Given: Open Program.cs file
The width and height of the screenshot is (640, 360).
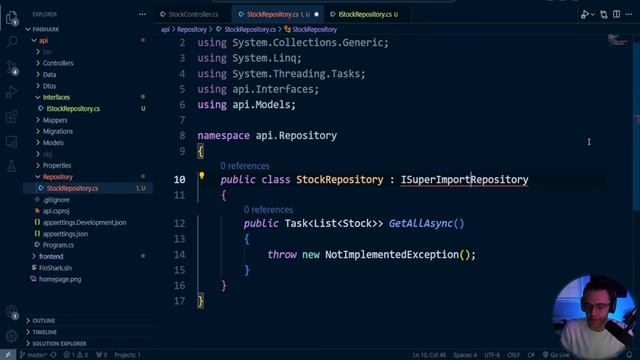Looking at the screenshot, I should [58, 245].
